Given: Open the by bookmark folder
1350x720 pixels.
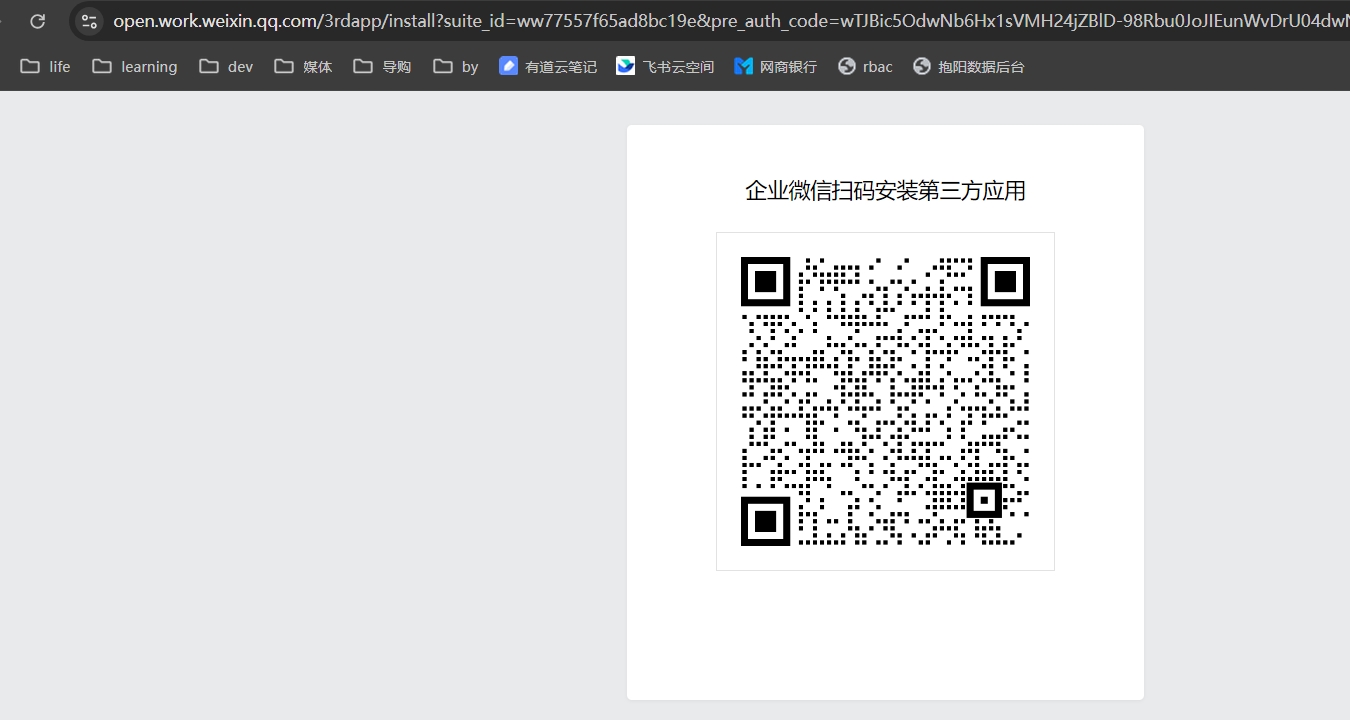Looking at the screenshot, I should click(456, 67).
